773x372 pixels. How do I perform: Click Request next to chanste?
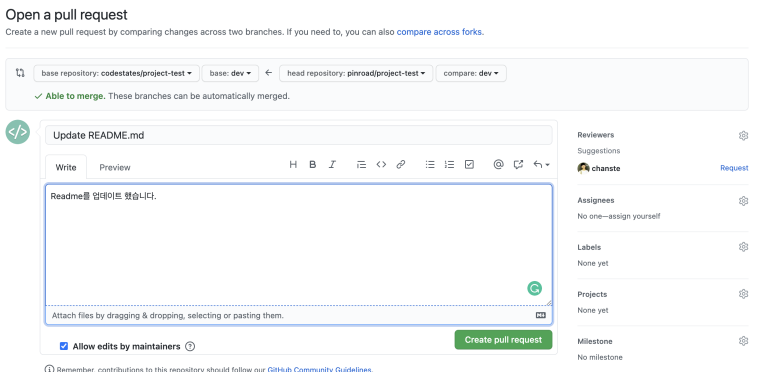[734, 168]
